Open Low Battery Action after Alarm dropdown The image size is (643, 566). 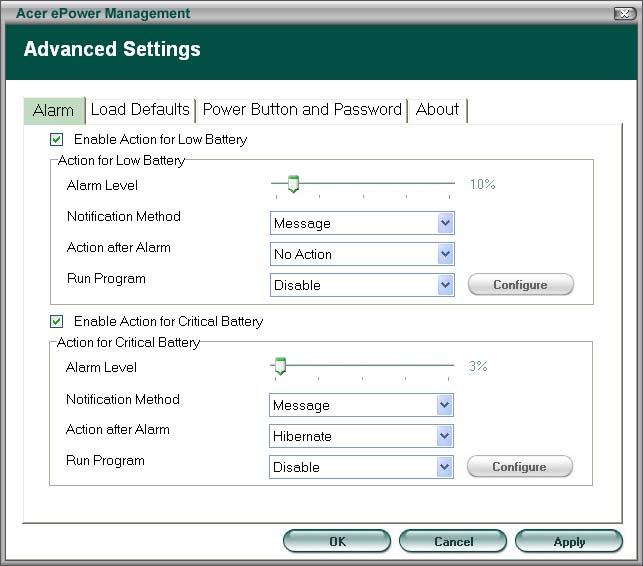[362, 254]
